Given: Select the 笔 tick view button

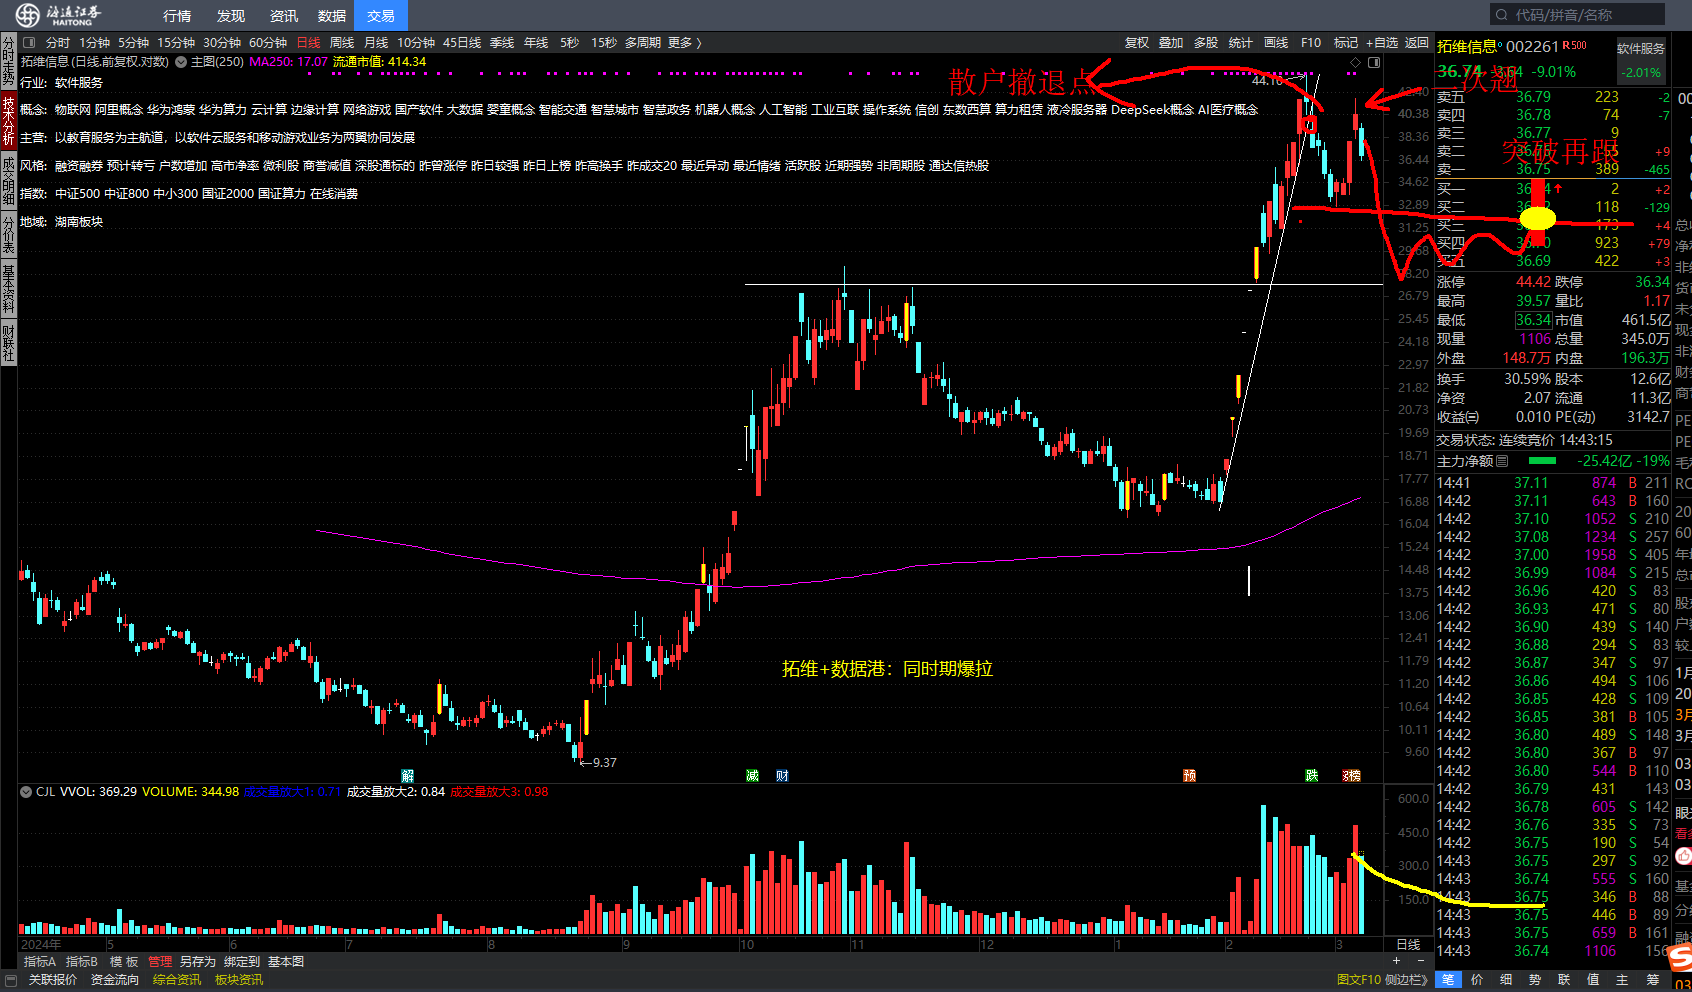Looking at the screenshot, I should [1448, 980].
